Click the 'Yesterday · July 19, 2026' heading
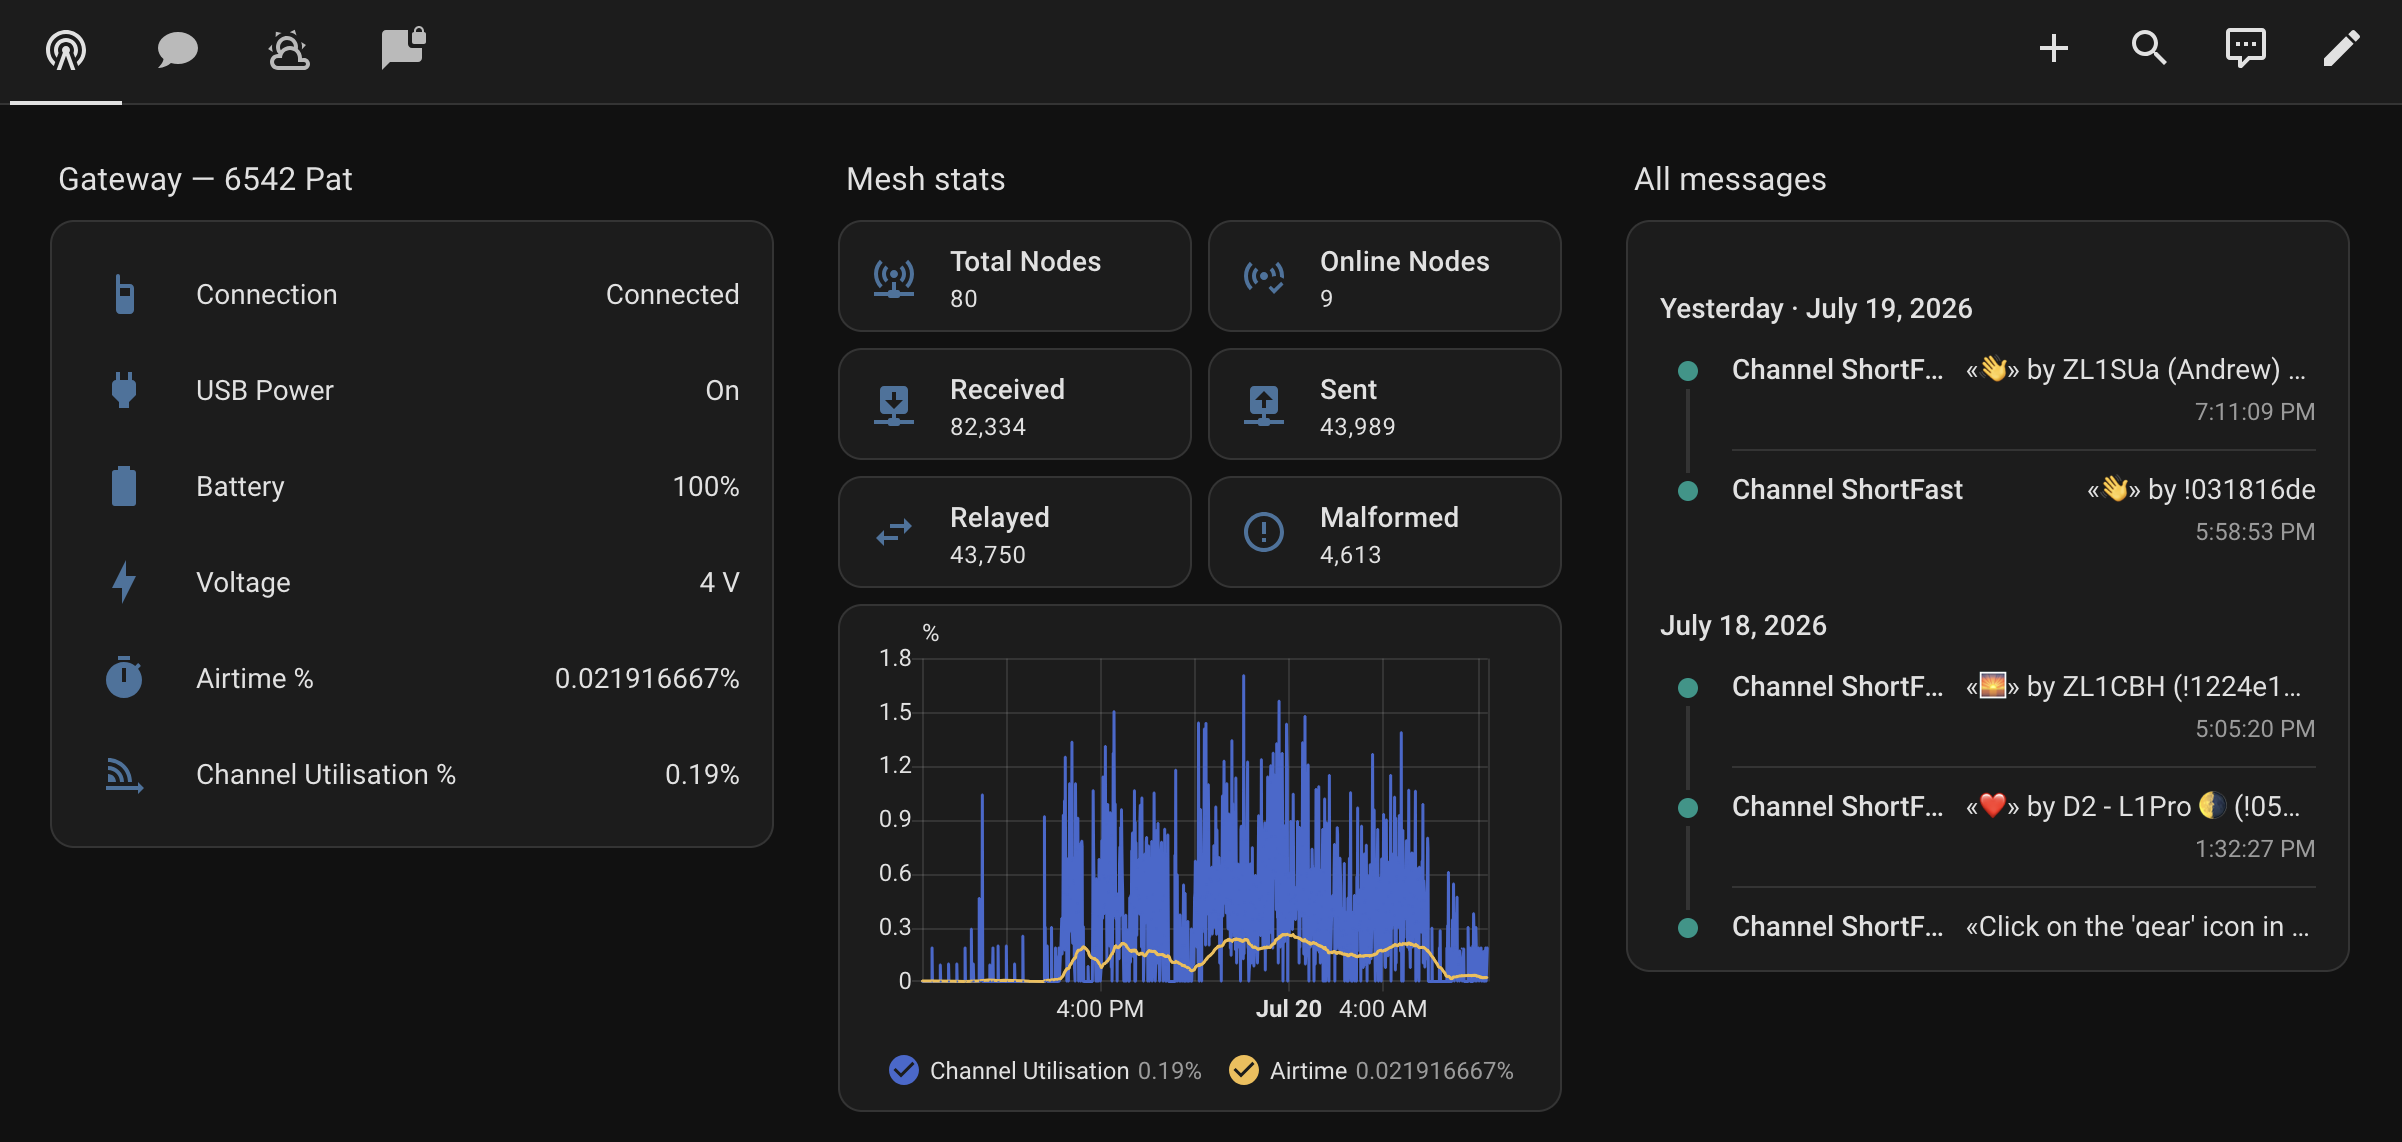2402x1142 pixels. click(1816, 308)
